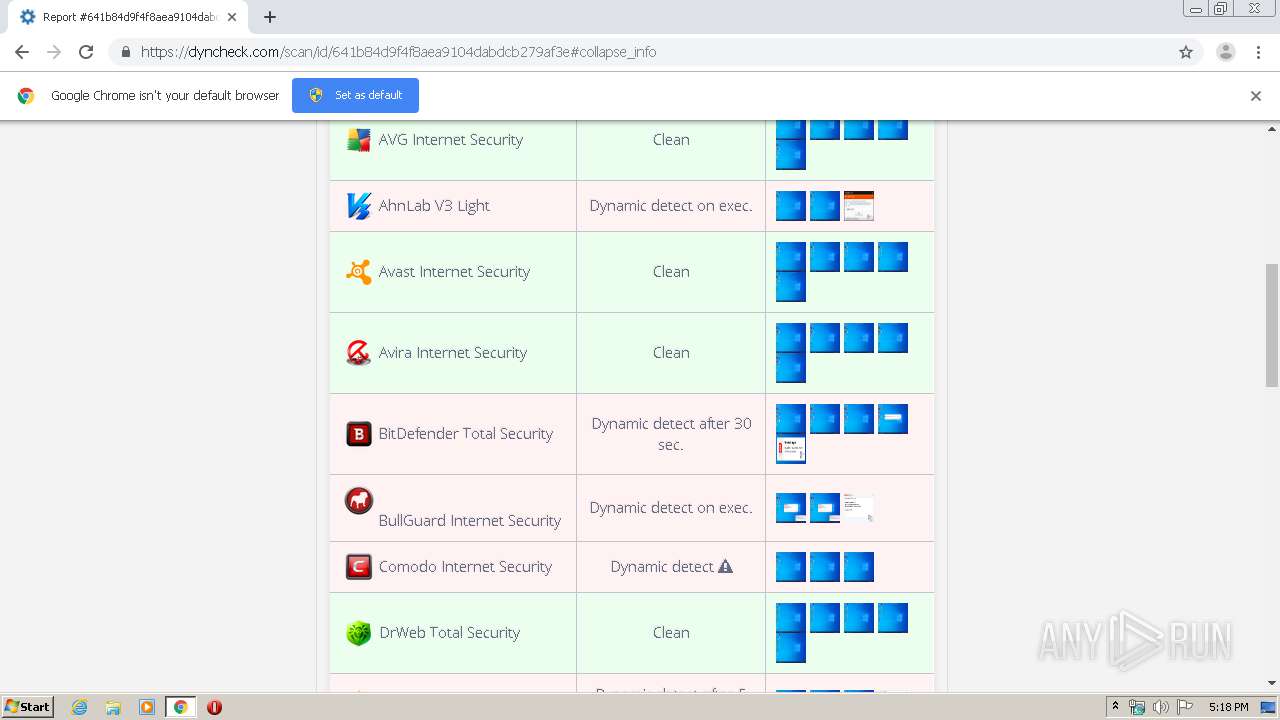Open AhnLab's third screenshot thumbnail with the alert window
The height and width of the screenshot is (720, 1280).
pos(859,206)
